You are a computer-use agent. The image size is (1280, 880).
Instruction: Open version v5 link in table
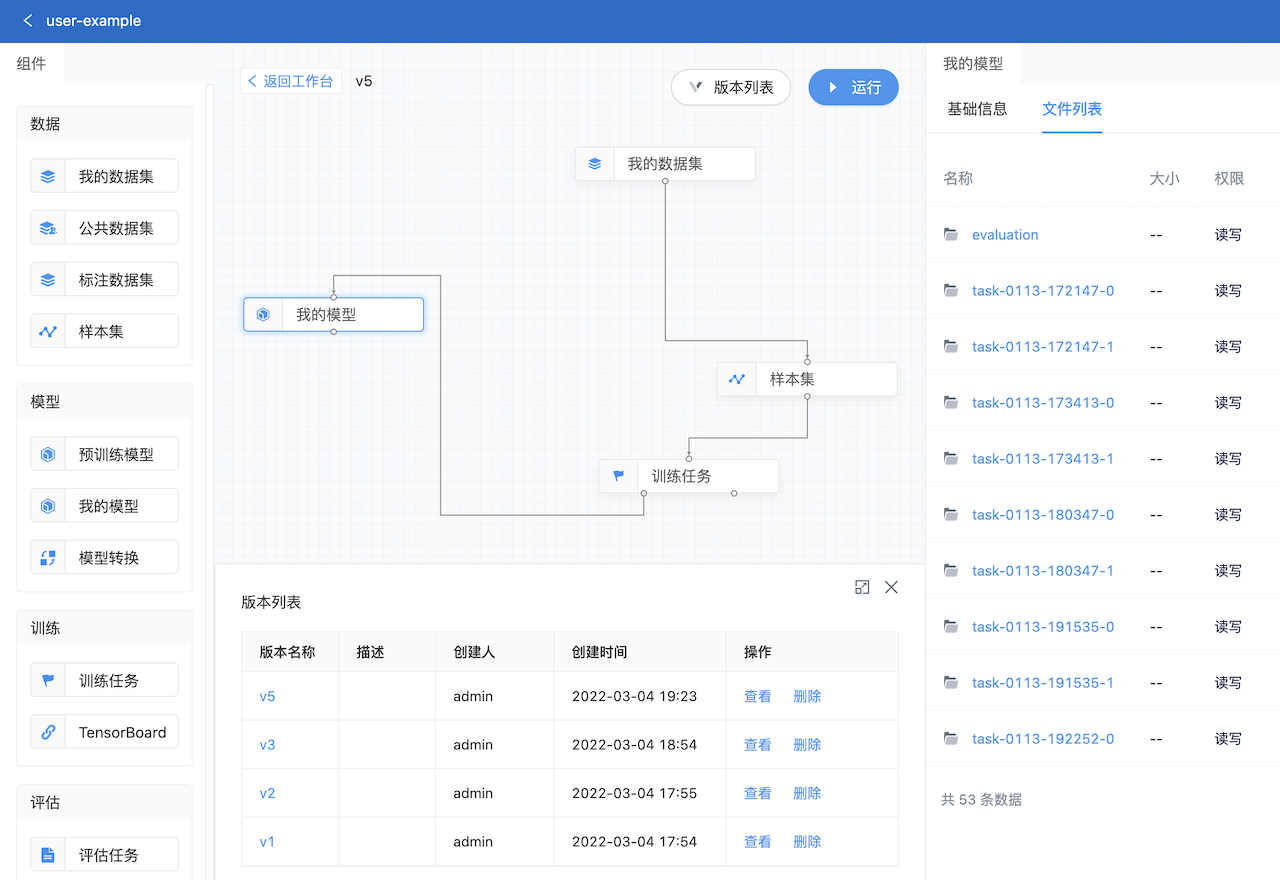coord(267,696)
